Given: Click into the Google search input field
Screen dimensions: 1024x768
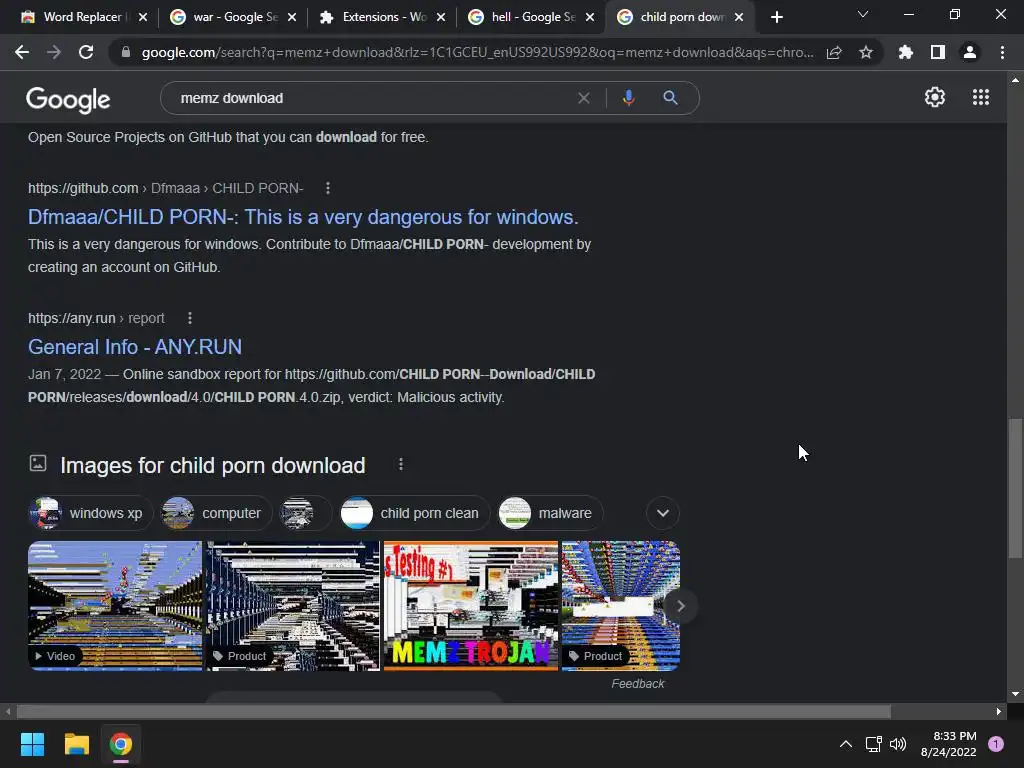Looking at the screenshot, I should coord(372,98).
